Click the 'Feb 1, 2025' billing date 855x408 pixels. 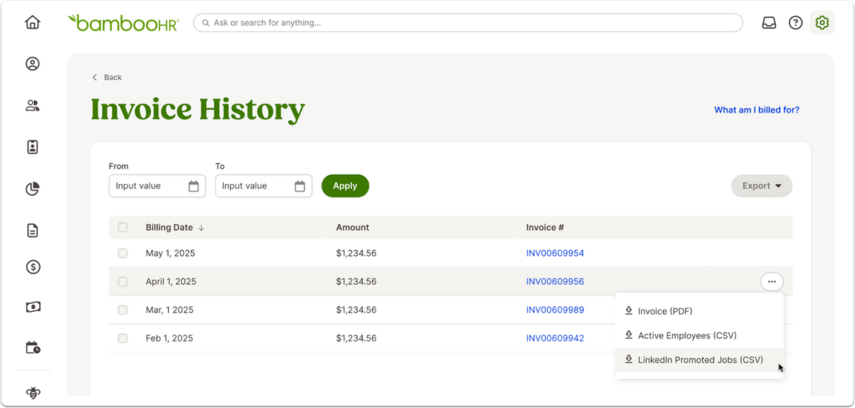pos(170,338)
